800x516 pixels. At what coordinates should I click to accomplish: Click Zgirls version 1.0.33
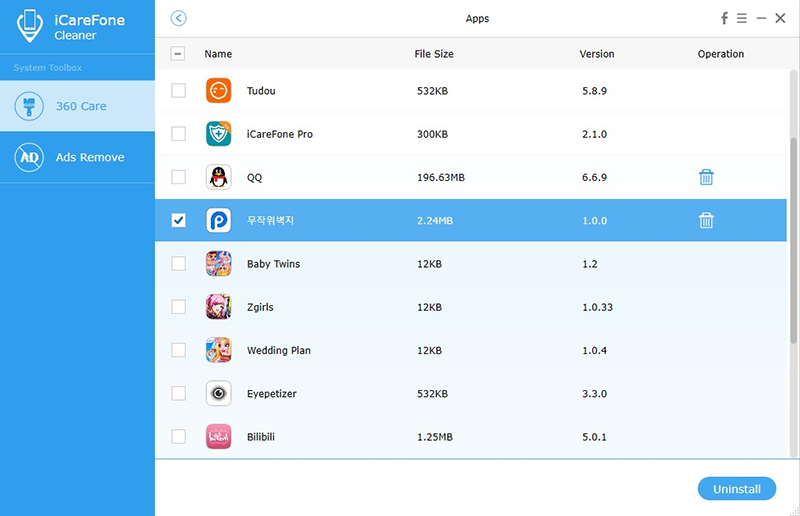597,307
